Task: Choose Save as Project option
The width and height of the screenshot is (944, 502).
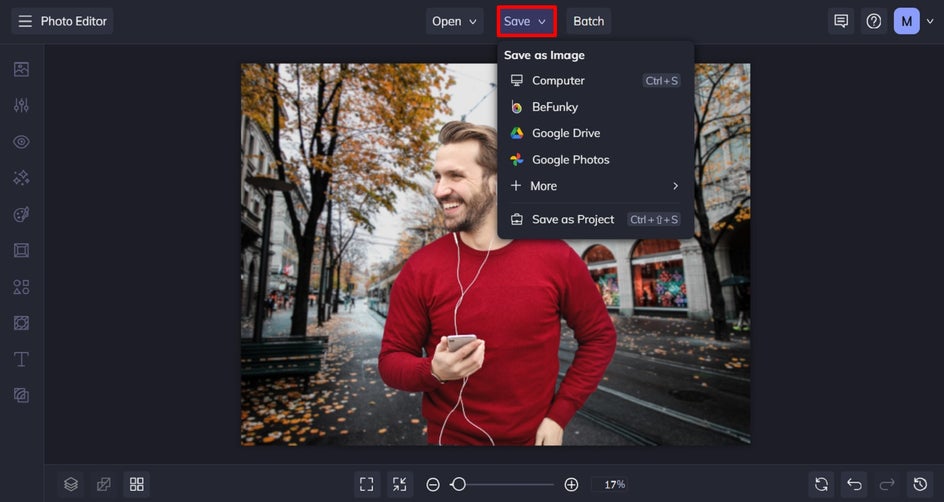Action: point(595,220)
